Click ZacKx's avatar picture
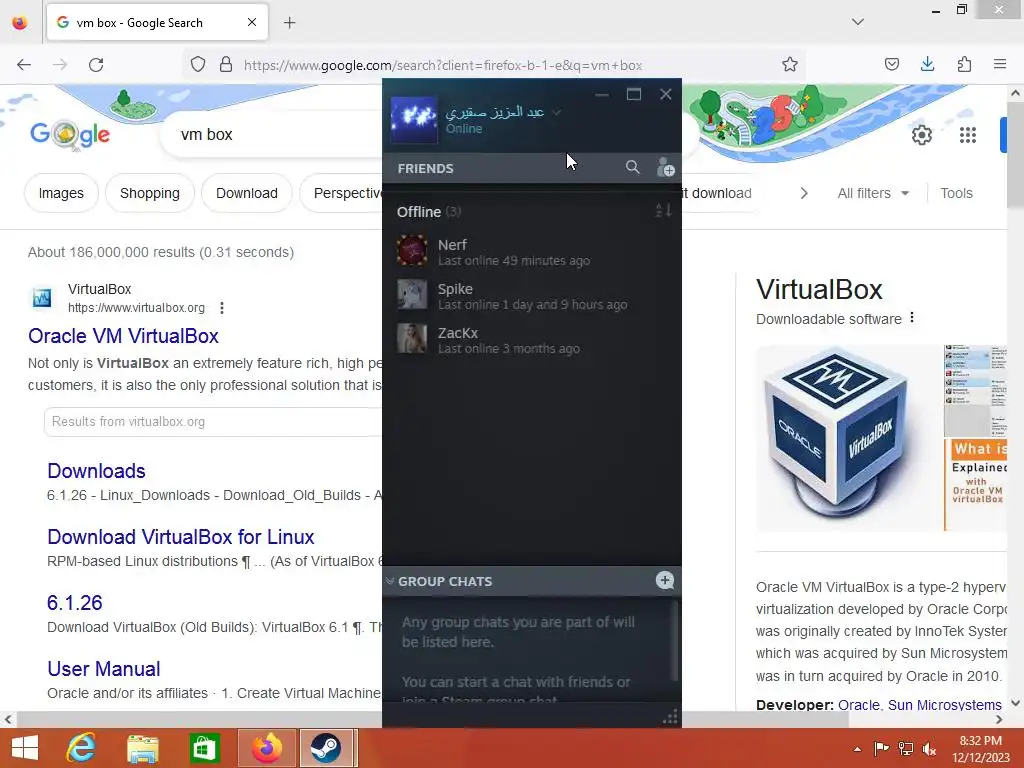 click(x=412, y=338)
